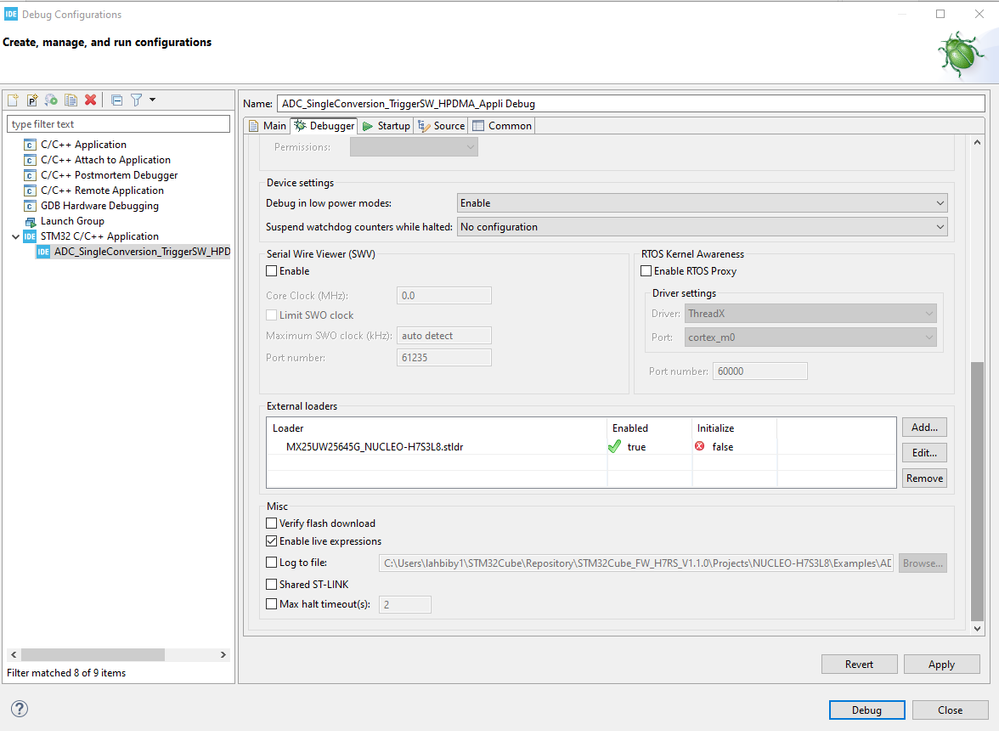Open the disabled Permissions dropdown
999x731 pixels.
click(x=413, y=147)
